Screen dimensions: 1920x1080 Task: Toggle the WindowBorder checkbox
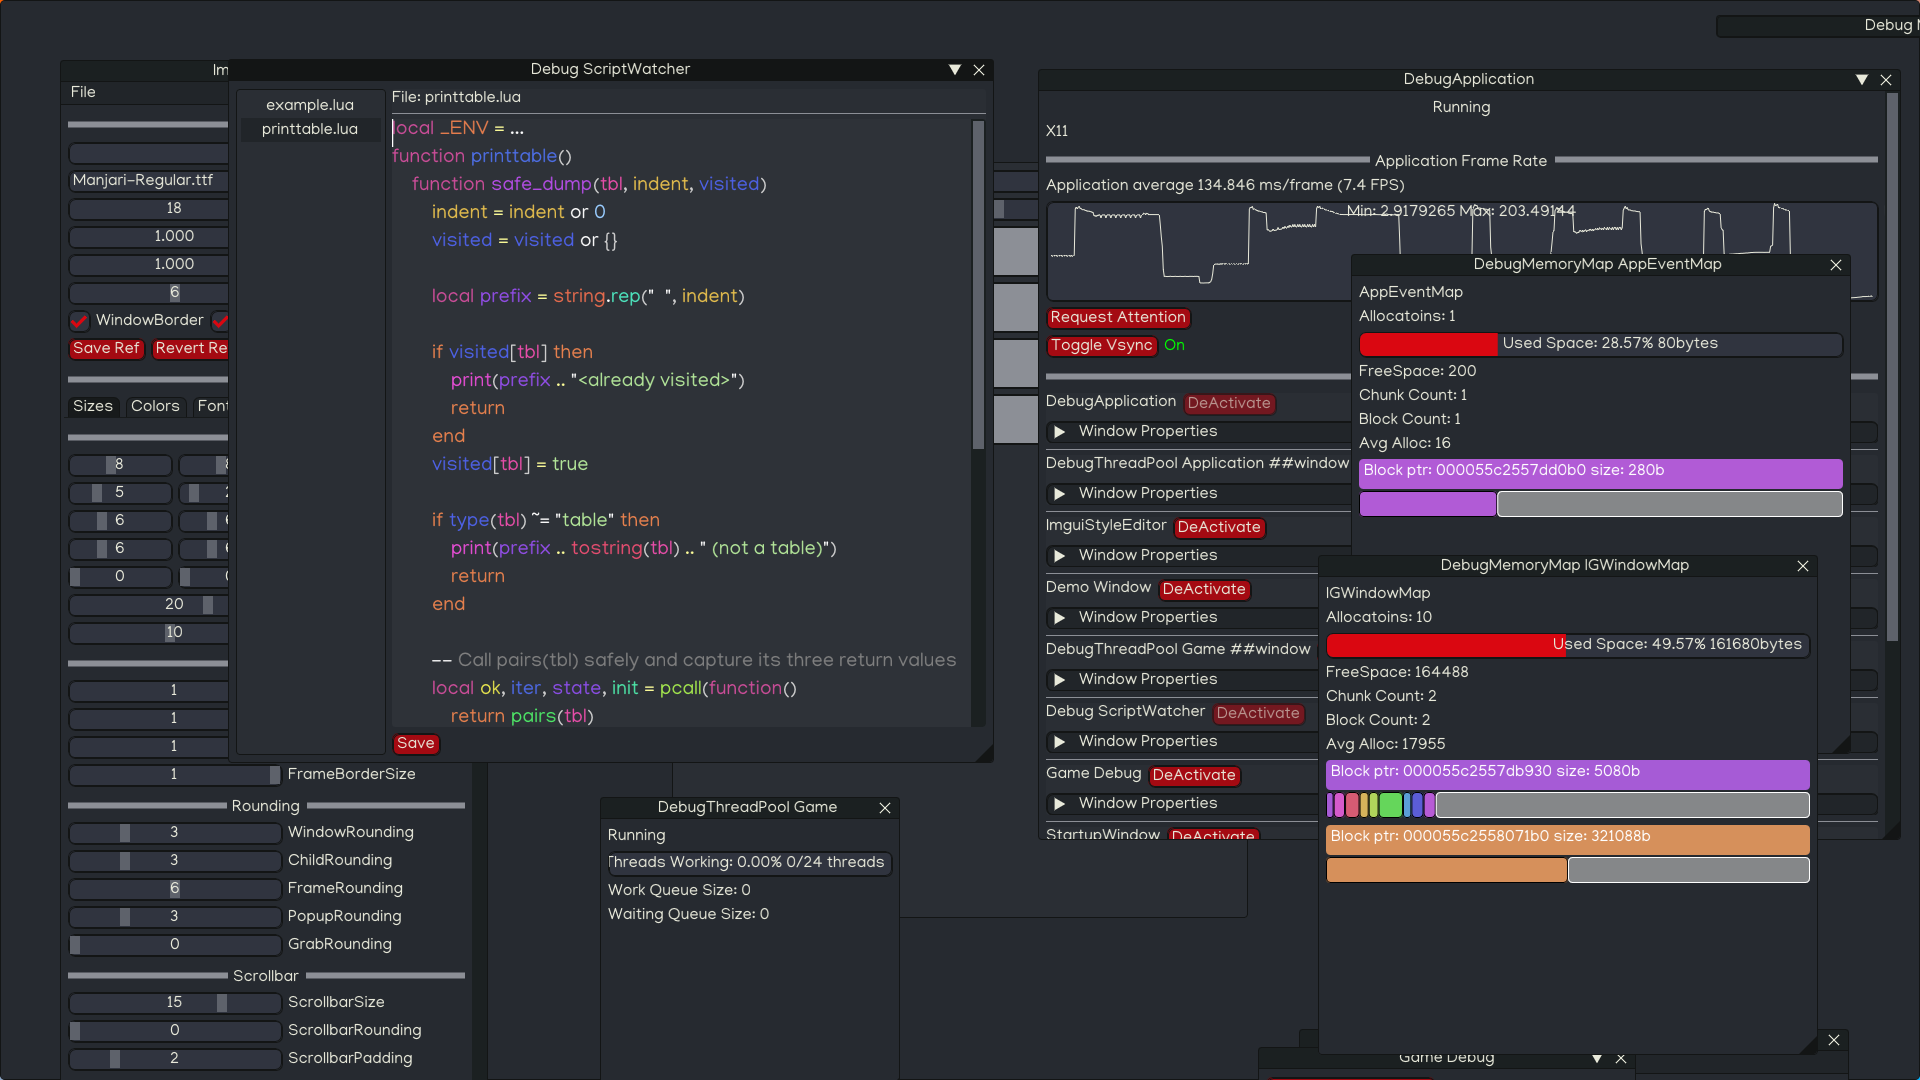pyautogui.click(x=79, y=321)
